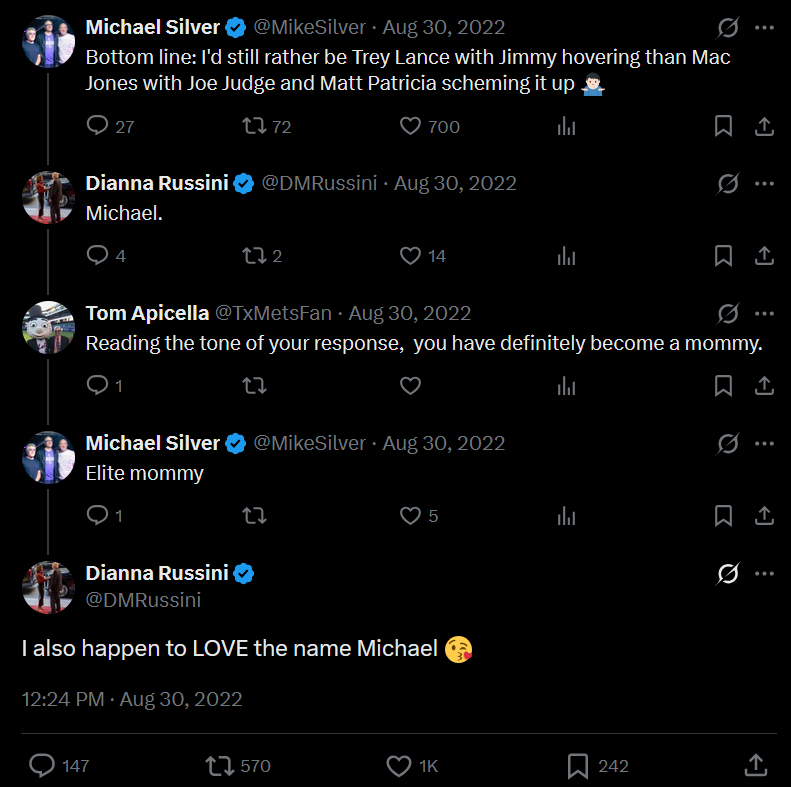Click Michael Silver's display name on first tweet

152,27
